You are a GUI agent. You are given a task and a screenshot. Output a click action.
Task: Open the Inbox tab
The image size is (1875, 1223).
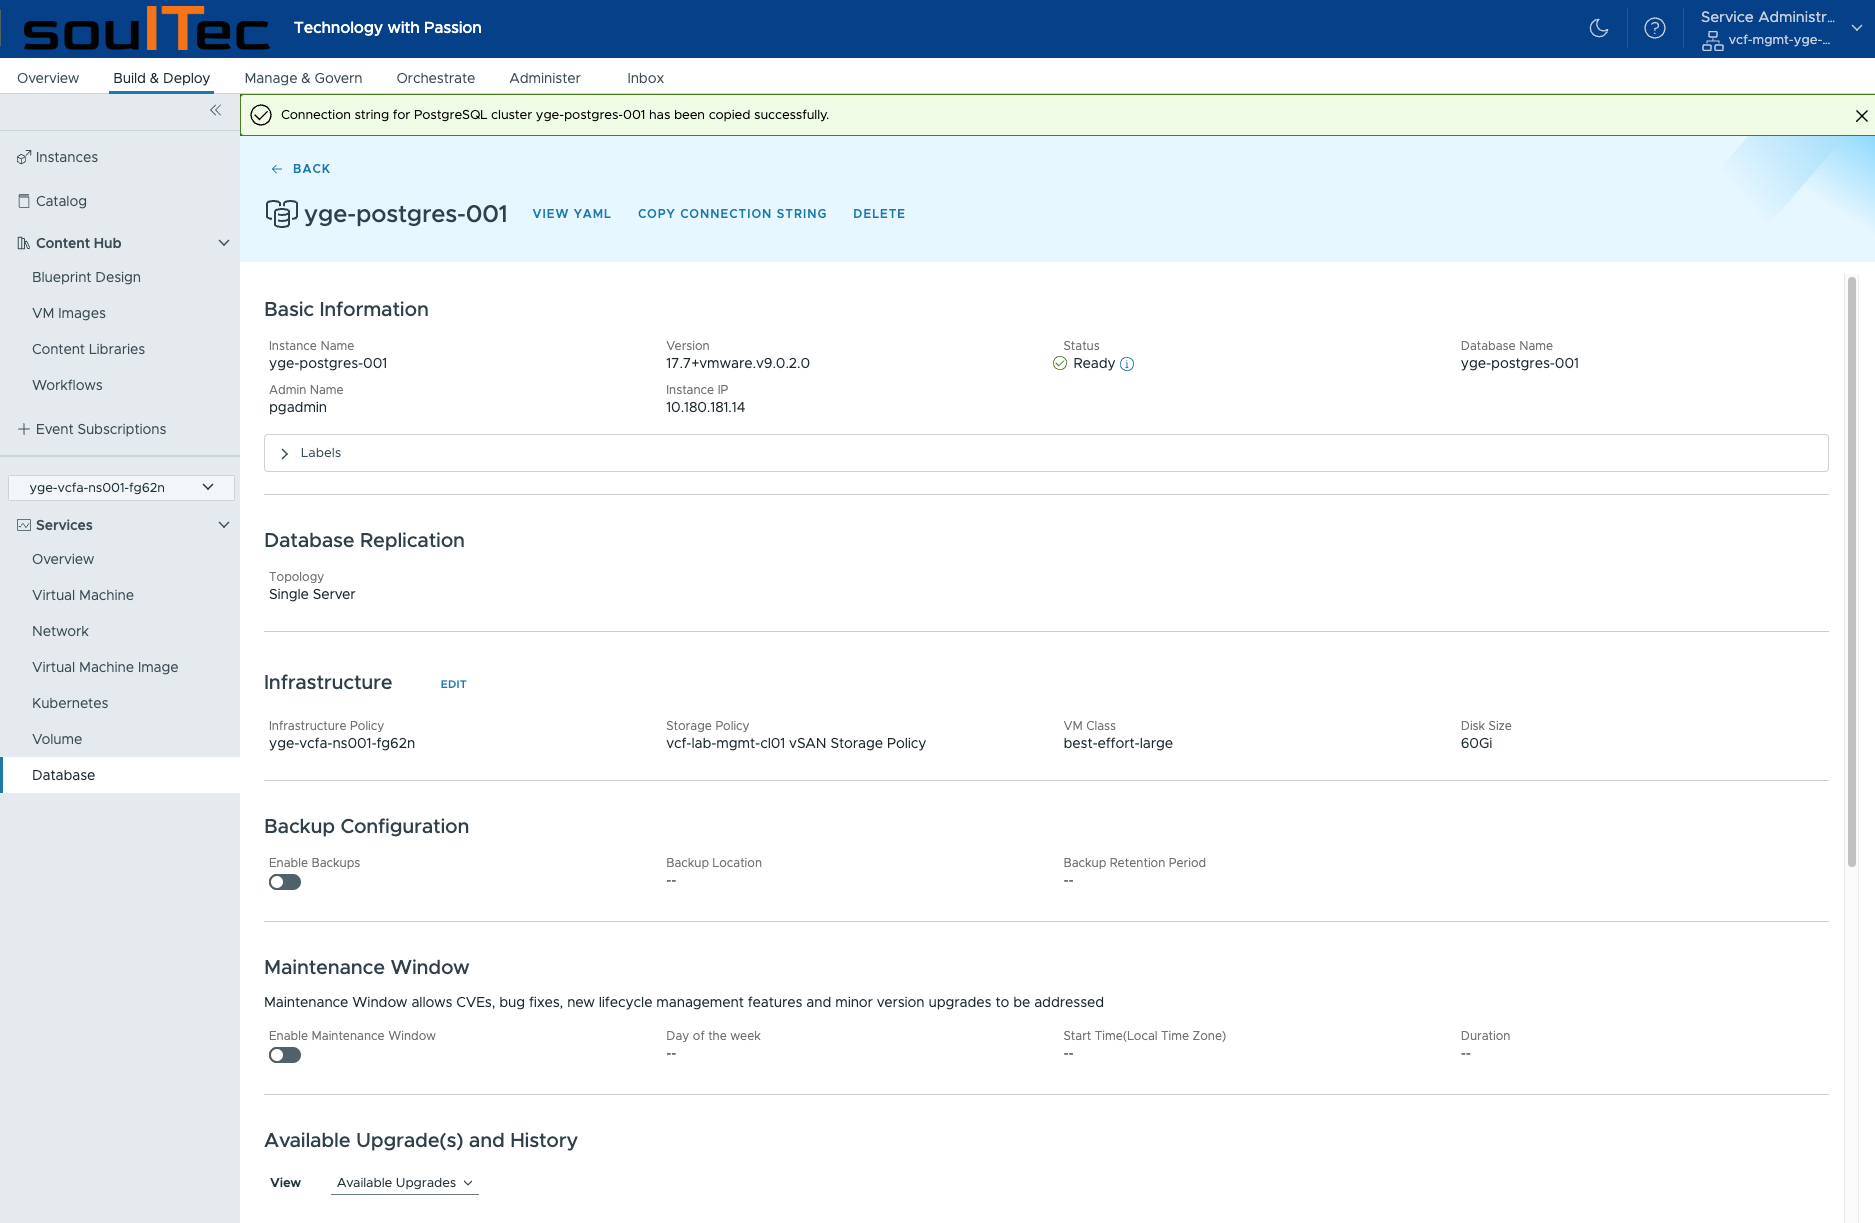645,77
